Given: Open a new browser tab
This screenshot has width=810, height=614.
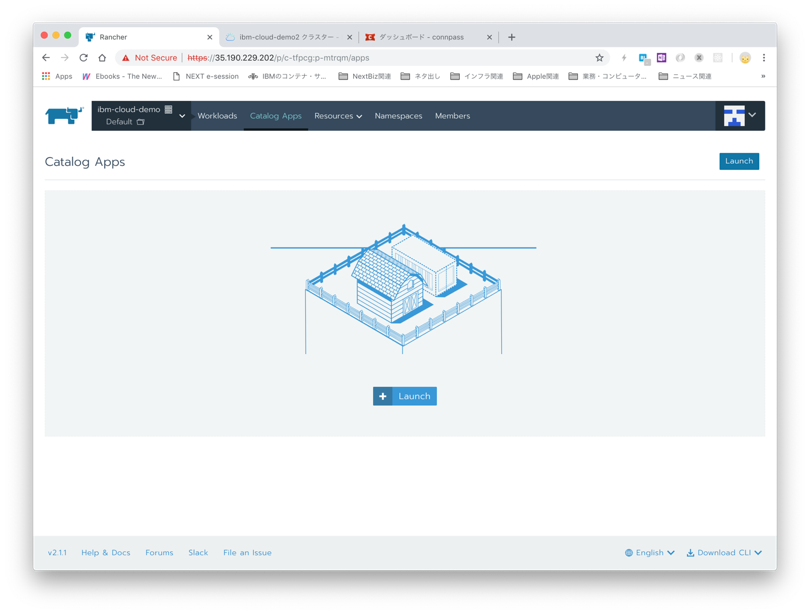Looking at the screenshot, I should [x=511, y=37].
